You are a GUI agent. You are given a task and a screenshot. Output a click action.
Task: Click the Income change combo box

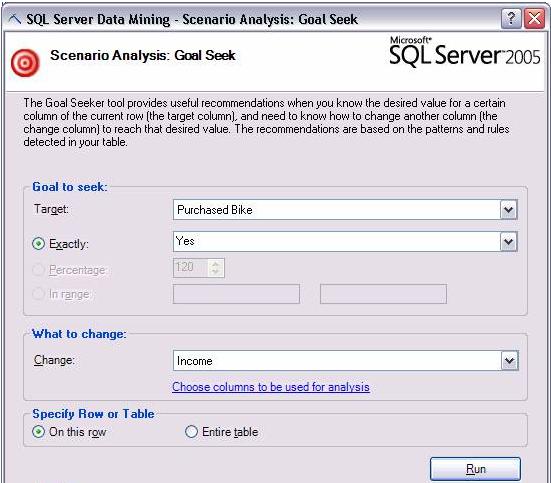pyautogui.click(x=346, y=361)
